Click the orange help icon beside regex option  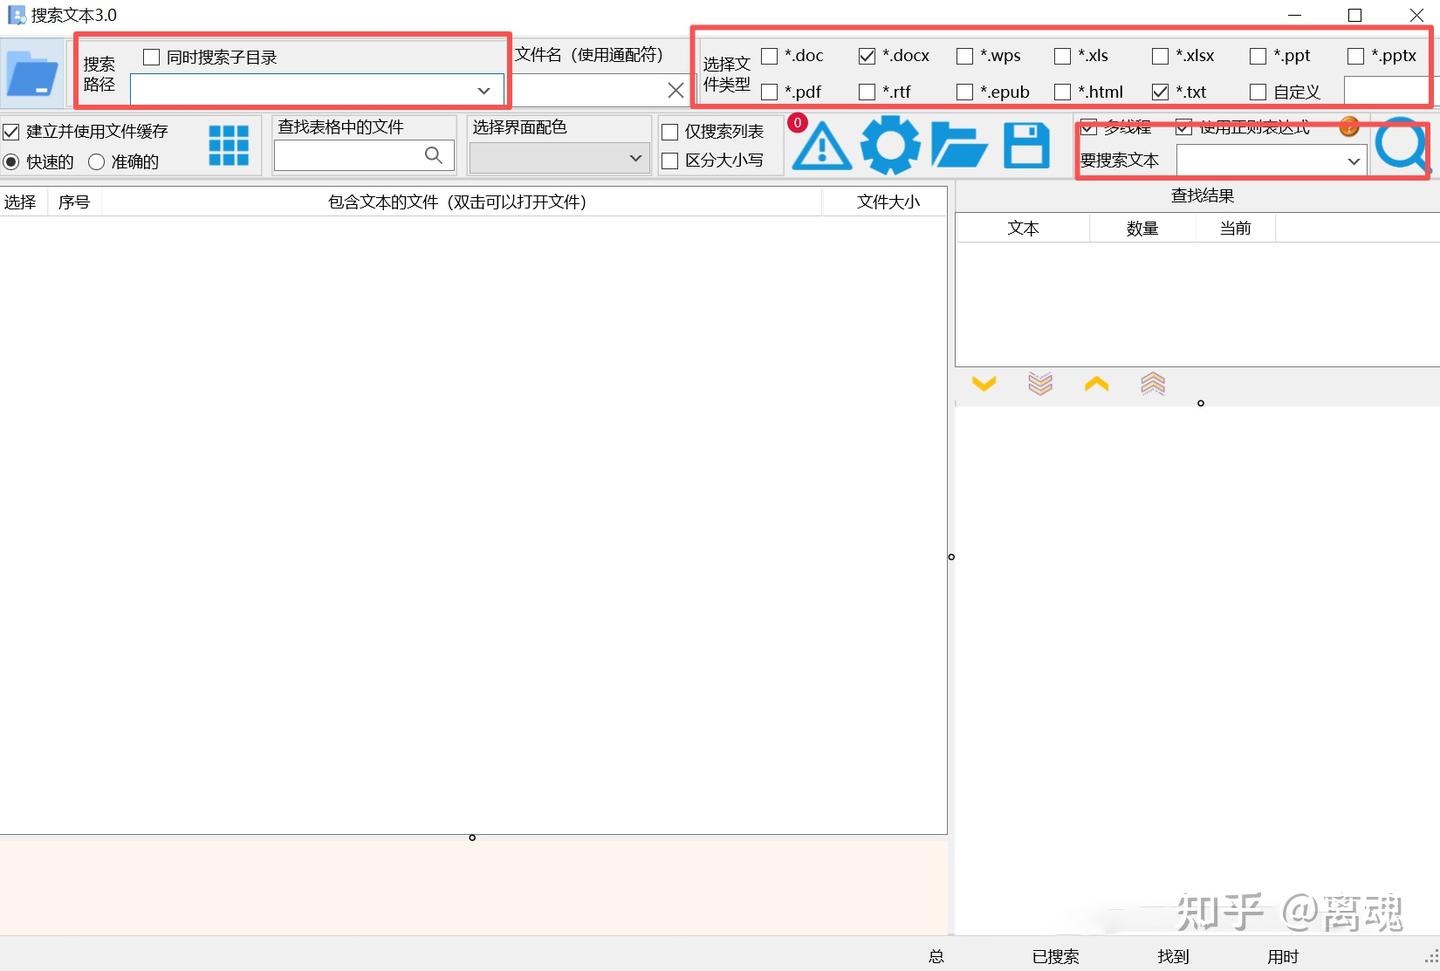[1349, 127]
